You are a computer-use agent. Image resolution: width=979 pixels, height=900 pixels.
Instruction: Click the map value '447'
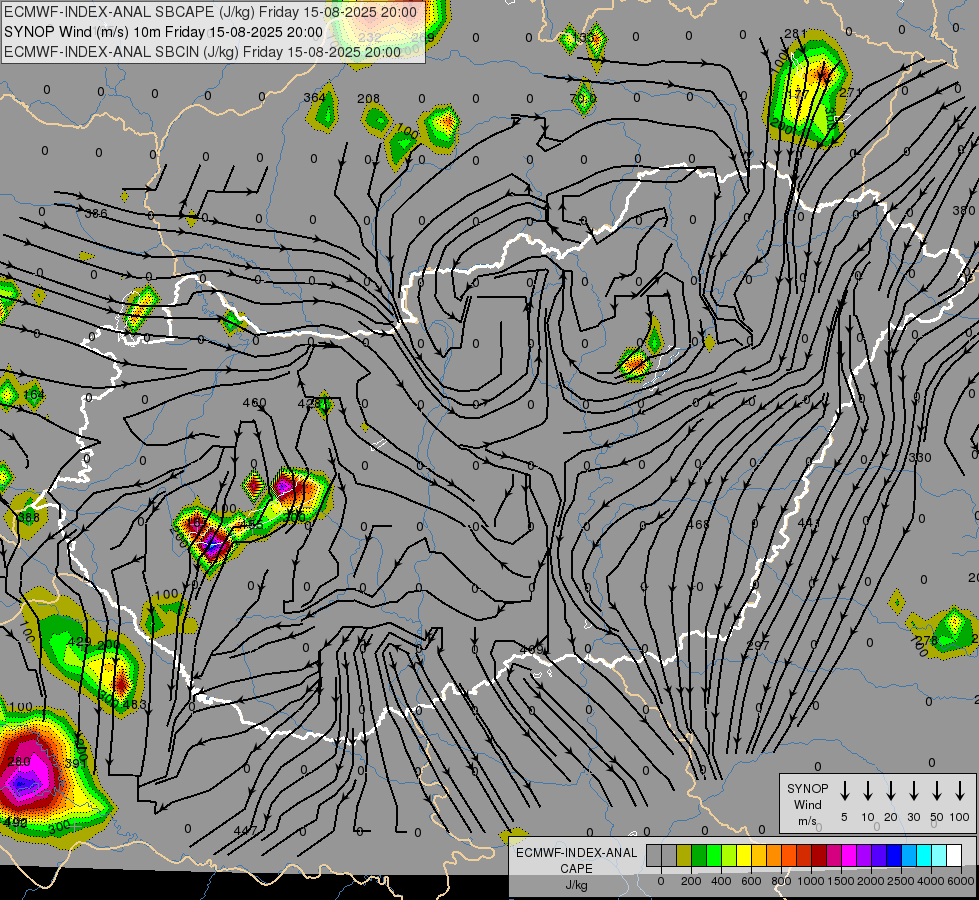245,831
